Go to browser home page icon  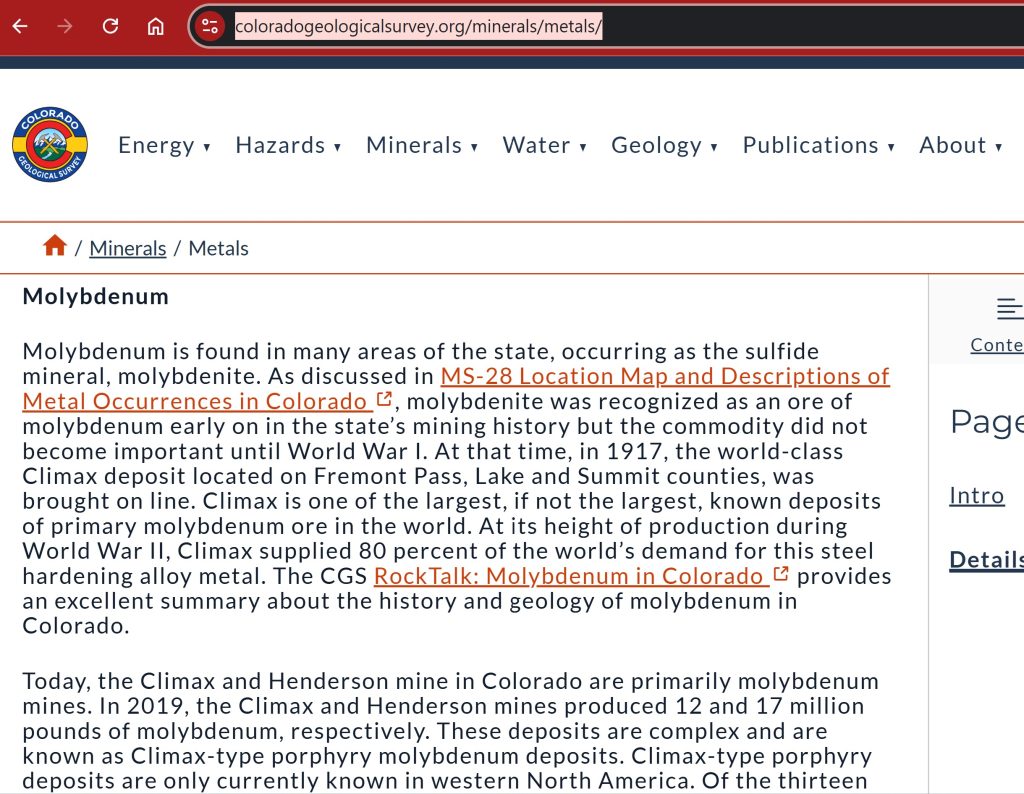click(156, 26)
